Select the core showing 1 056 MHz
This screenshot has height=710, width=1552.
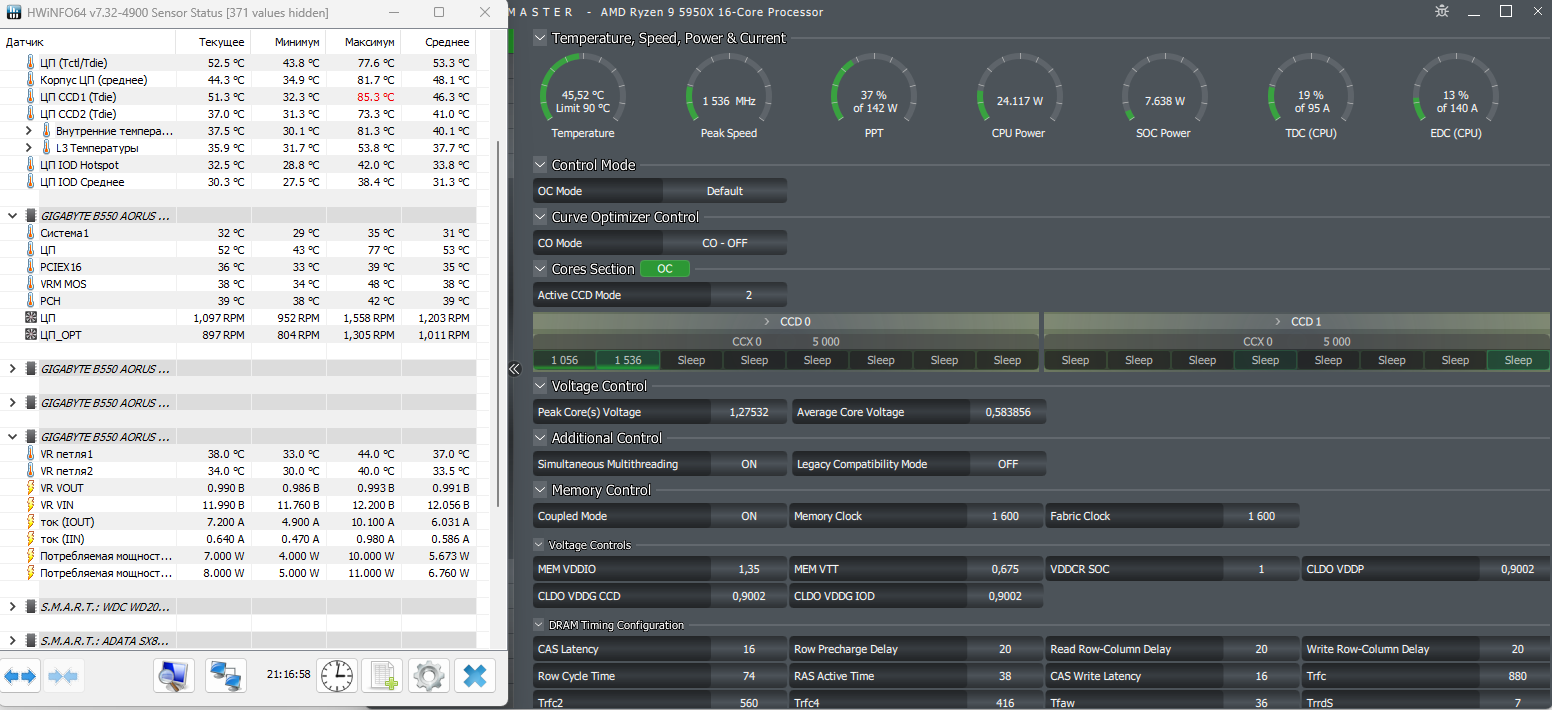pos(564,360)
